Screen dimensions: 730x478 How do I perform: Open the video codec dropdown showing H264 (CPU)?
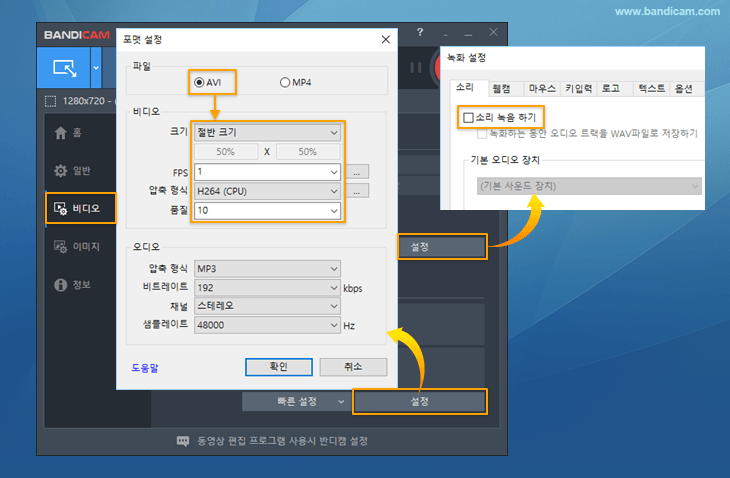(x=267, y=191)
